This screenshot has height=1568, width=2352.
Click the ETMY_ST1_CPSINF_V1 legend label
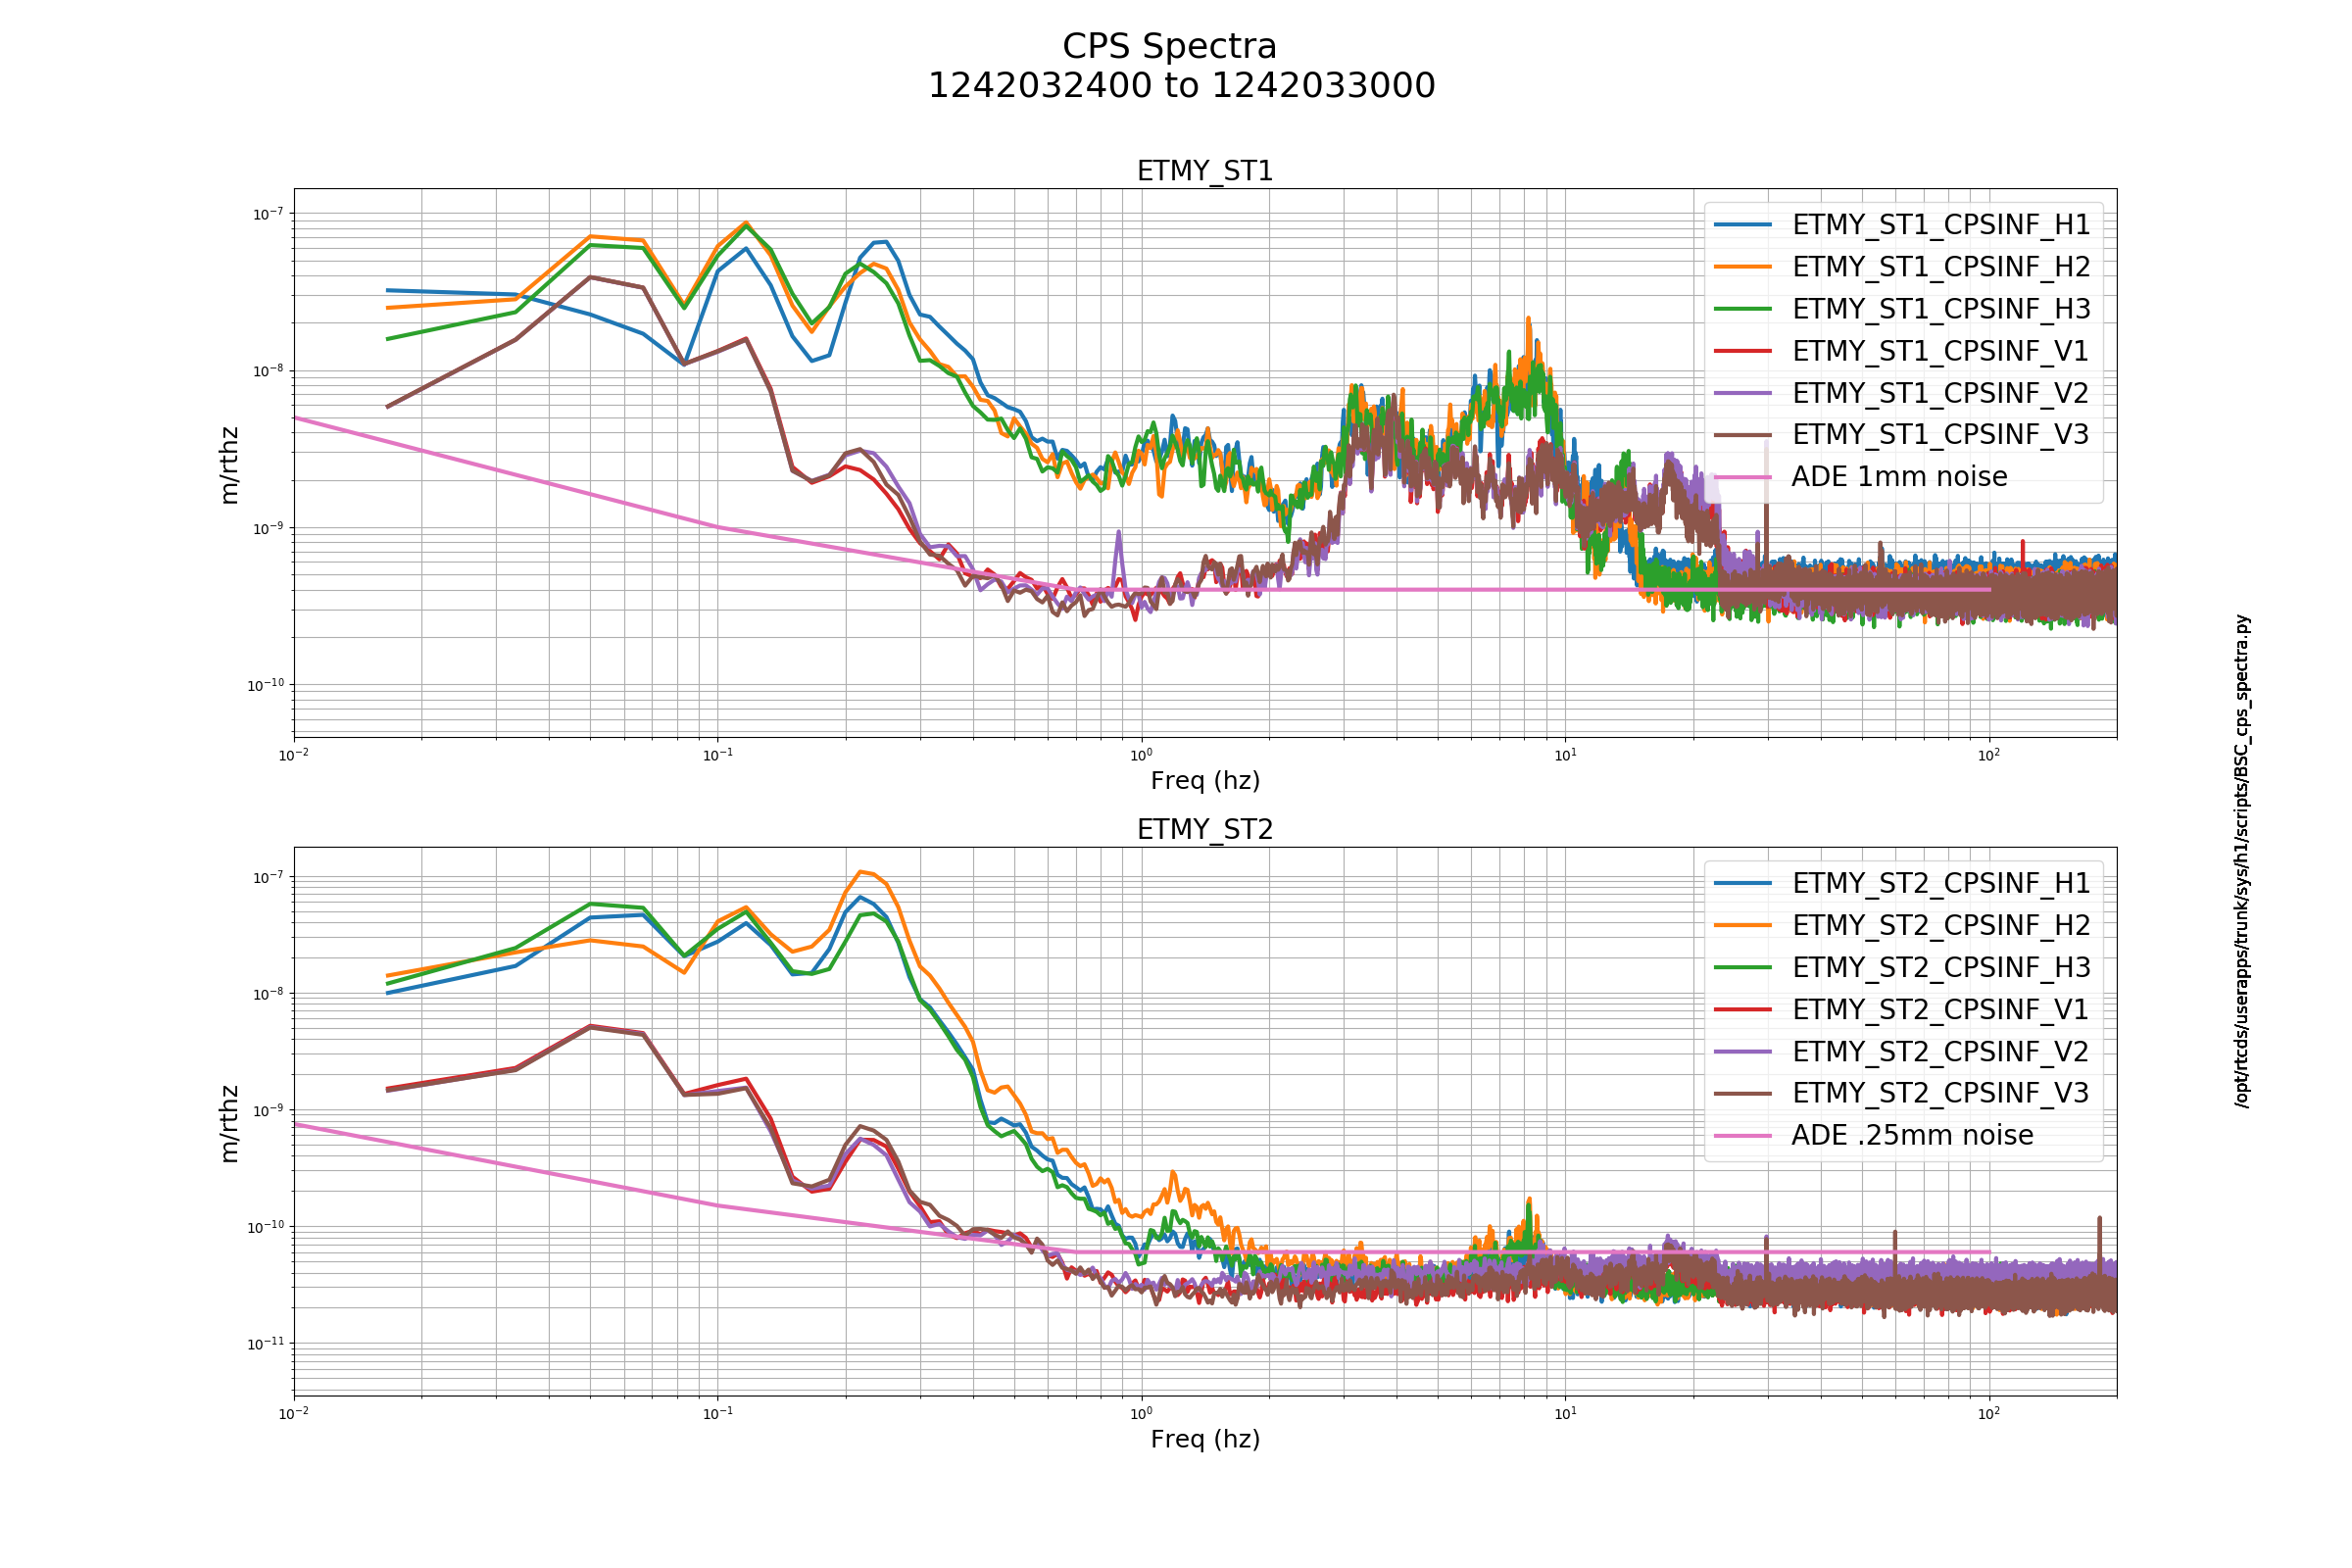click(x=1940, y=351)
